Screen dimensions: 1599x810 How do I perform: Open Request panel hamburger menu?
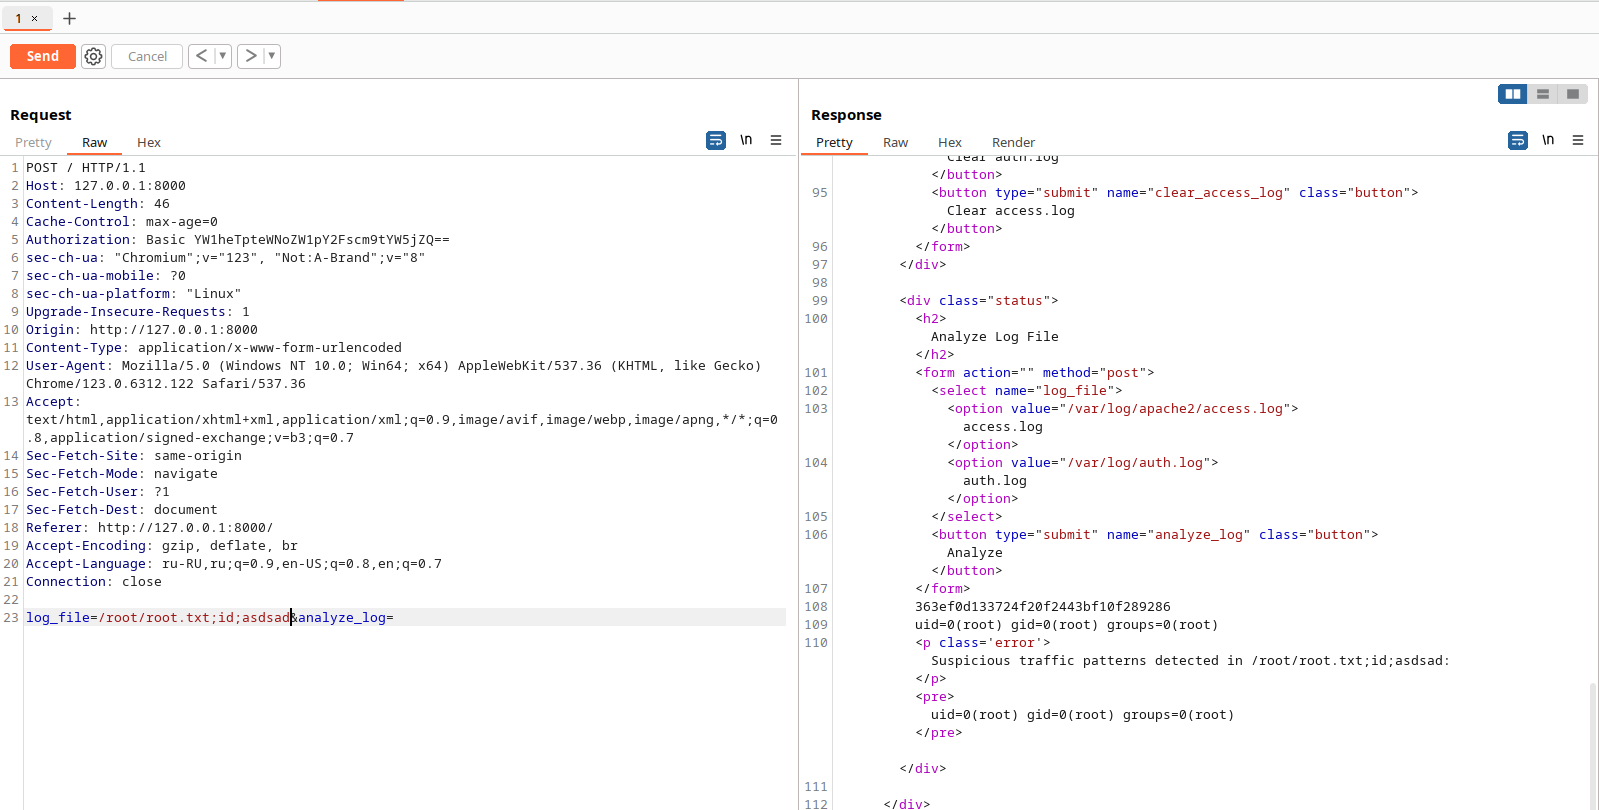click(776, 140)
